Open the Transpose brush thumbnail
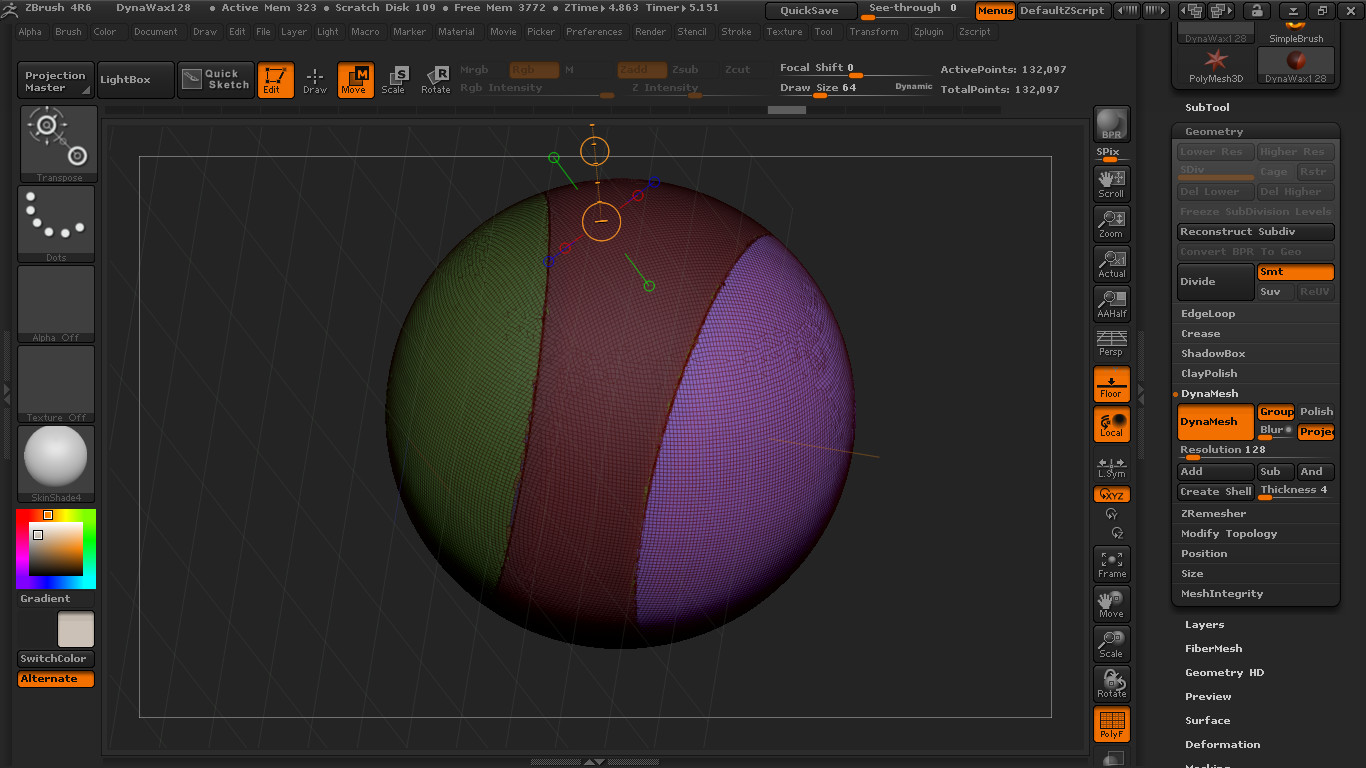This screenshot has height=768, width=1366. tap(57, 143)
